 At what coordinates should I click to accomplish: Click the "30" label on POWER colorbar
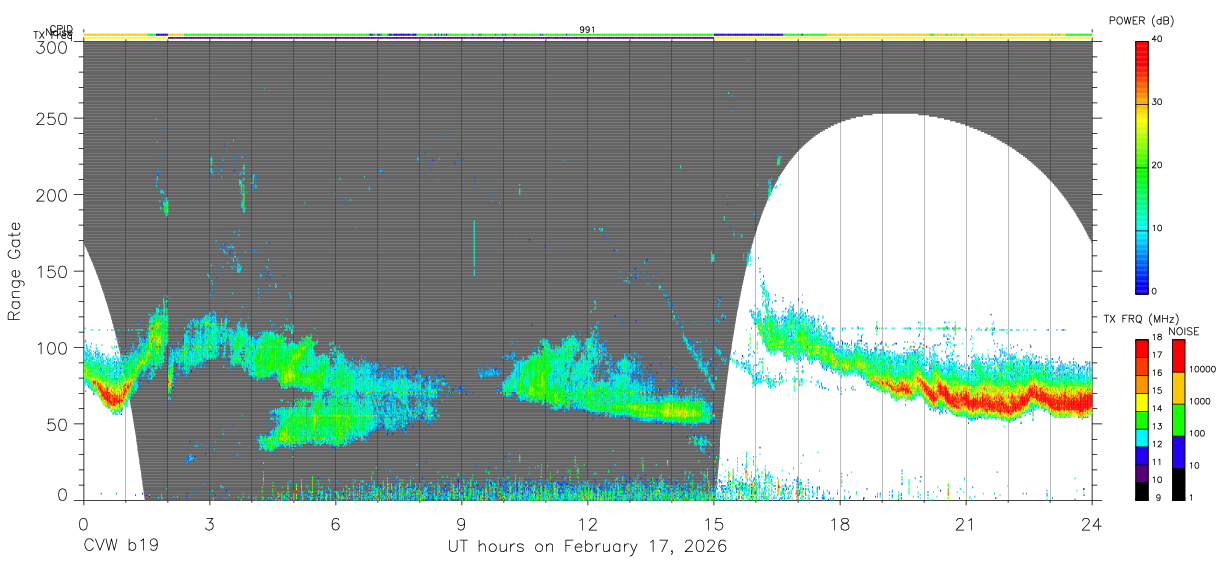(x=1159, y=102)
